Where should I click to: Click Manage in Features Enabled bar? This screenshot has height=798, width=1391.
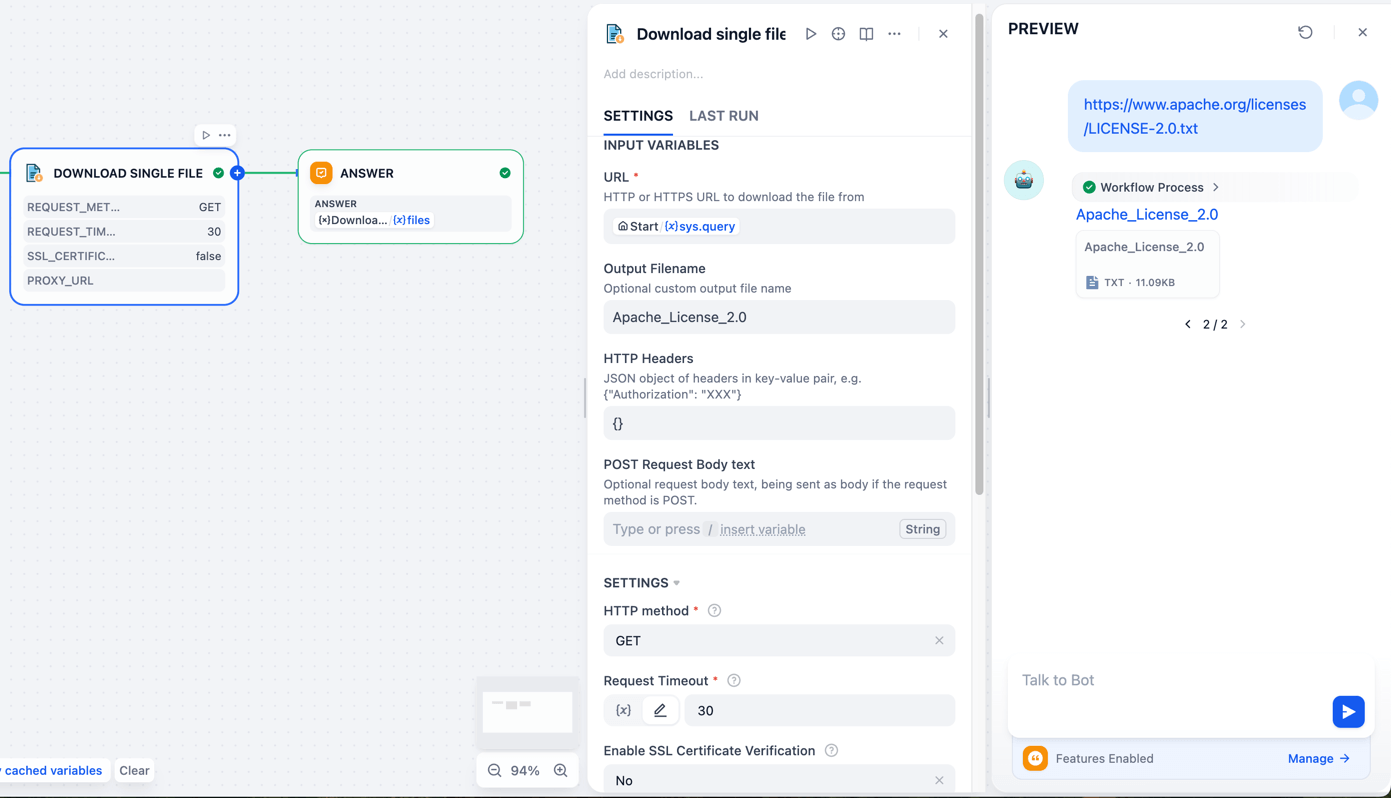tap(1319, 759)
